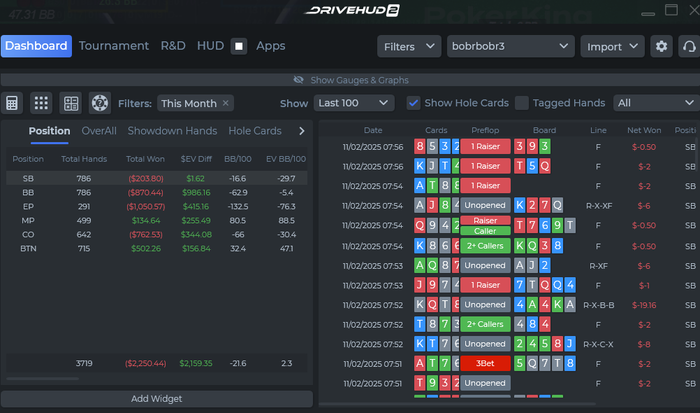Click the crossed-eye Show Gauges icon
Image resolution: width=700 pixels, height=413 pixels.
pos(298,80)
